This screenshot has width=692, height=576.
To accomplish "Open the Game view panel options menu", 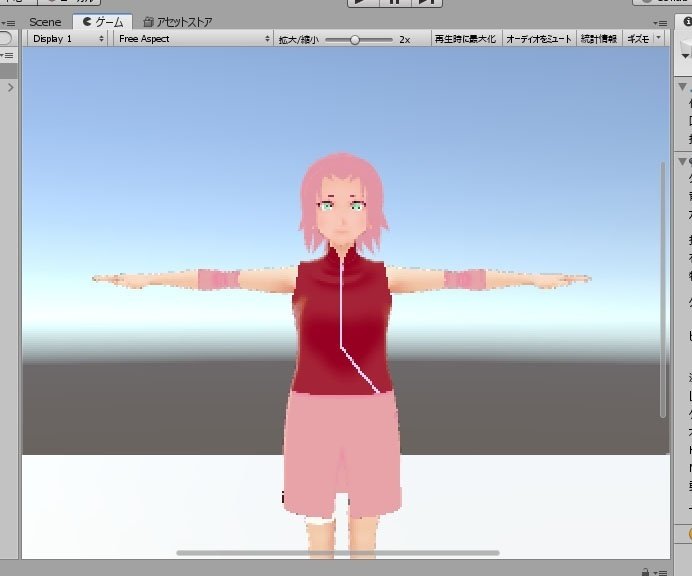I will pyautogui.click(x=660, y=23).
